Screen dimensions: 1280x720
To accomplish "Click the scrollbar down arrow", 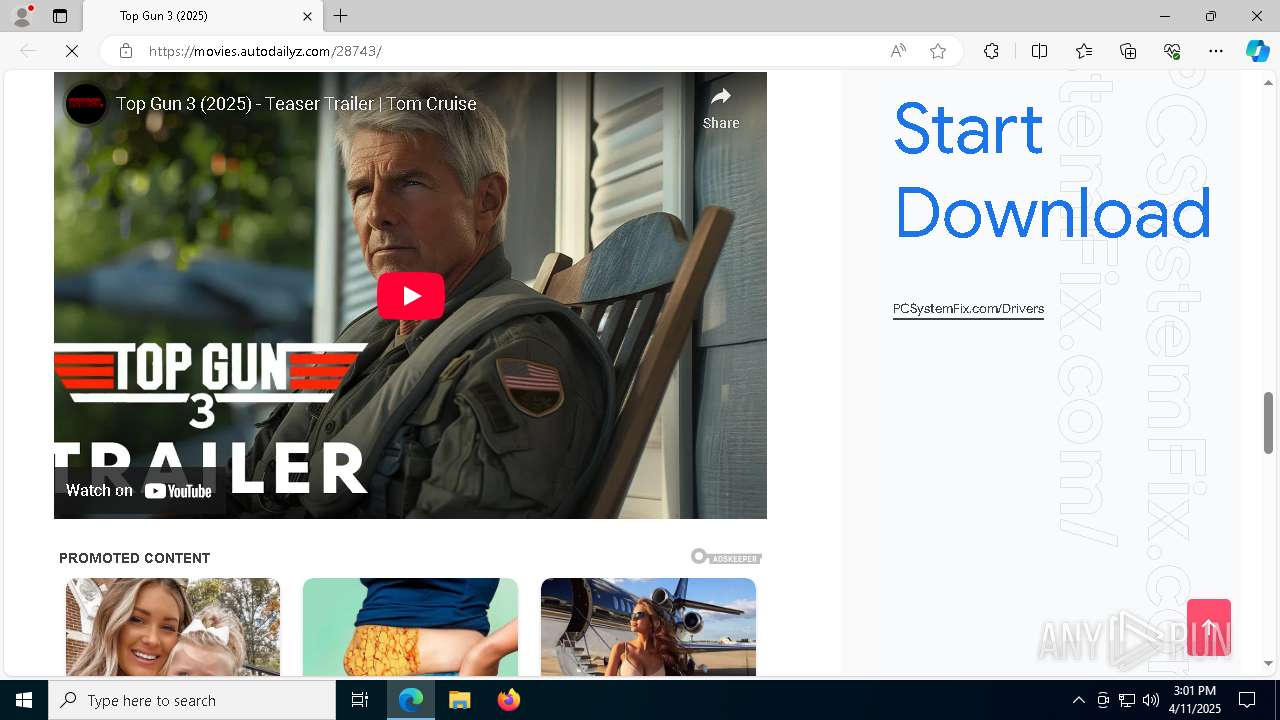I will tap(1268, 663).
